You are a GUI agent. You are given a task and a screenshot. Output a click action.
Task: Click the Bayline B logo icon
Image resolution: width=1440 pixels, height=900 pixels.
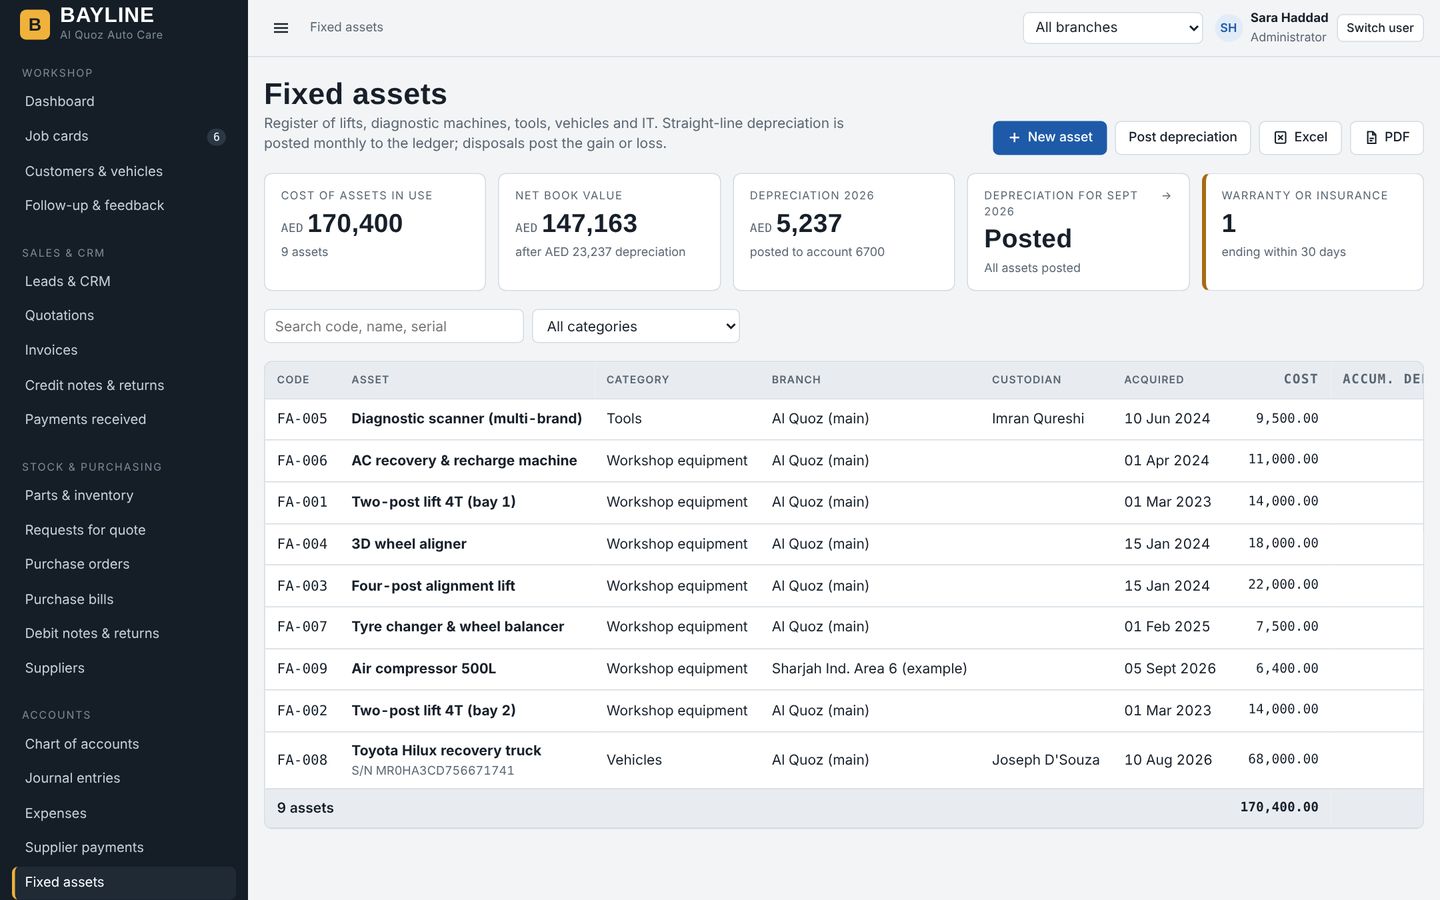(x=35, y=24)
